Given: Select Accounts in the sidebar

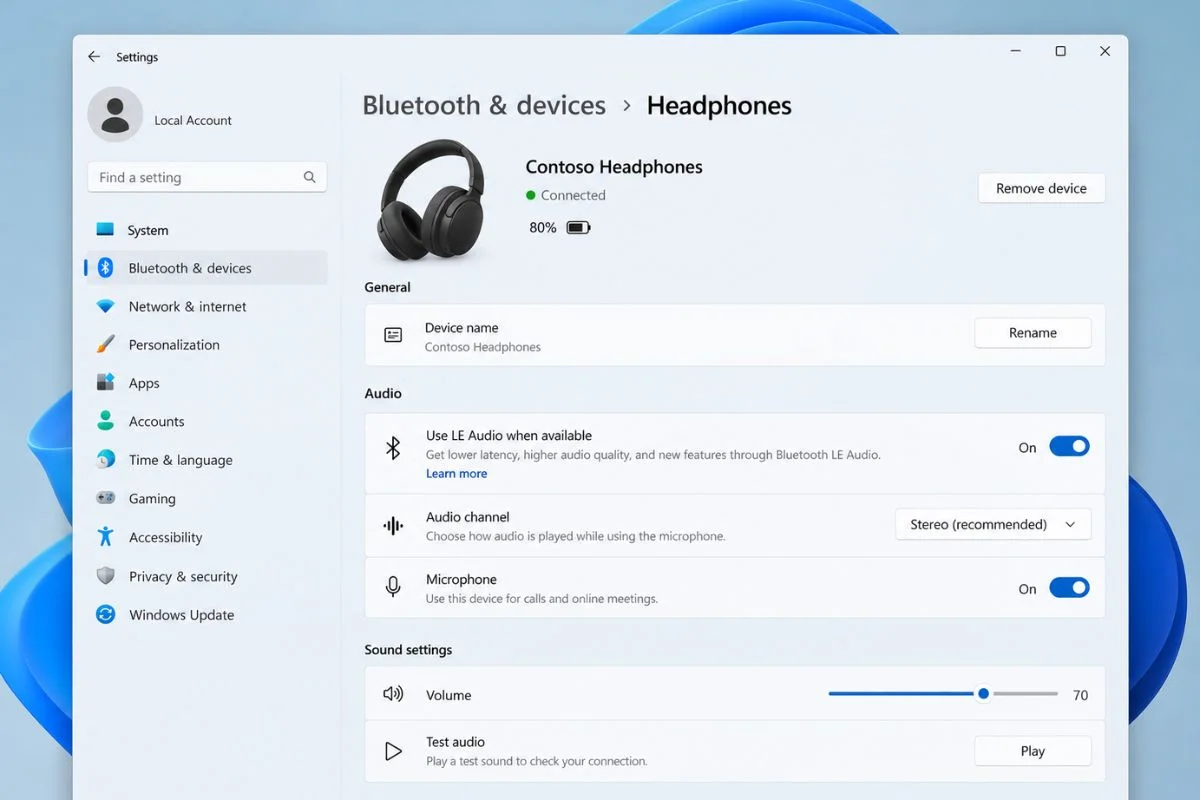Looking at the screenshot, I should pos(206,422).
